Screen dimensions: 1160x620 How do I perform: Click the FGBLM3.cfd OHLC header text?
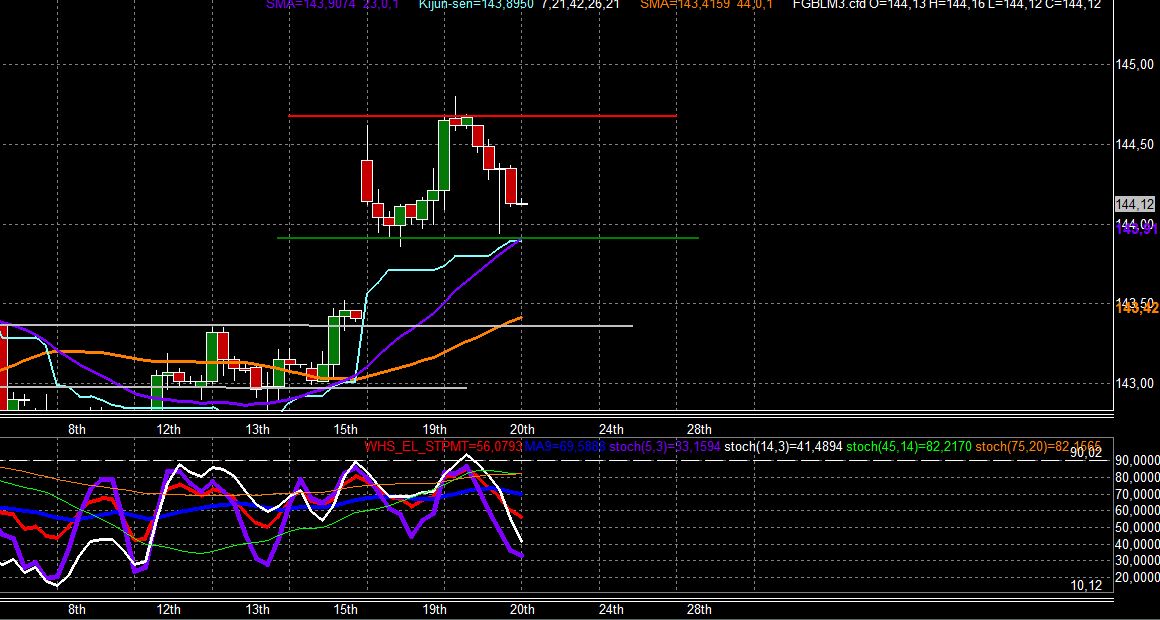click(946, 4)
